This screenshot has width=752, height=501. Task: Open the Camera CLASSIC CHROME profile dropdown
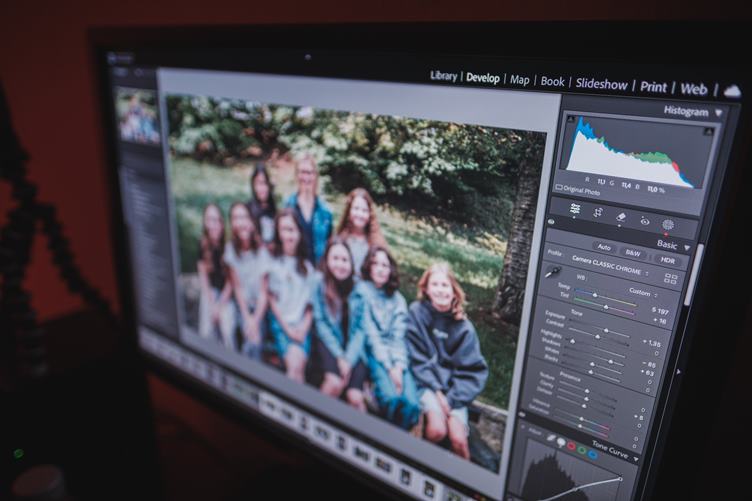coord(610,266)
